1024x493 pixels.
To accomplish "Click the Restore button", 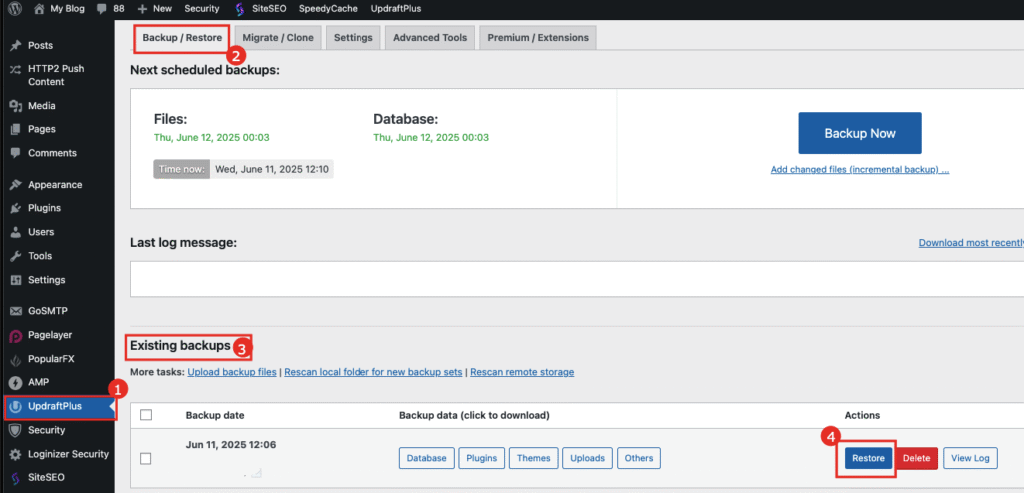I will coord(868,458).
